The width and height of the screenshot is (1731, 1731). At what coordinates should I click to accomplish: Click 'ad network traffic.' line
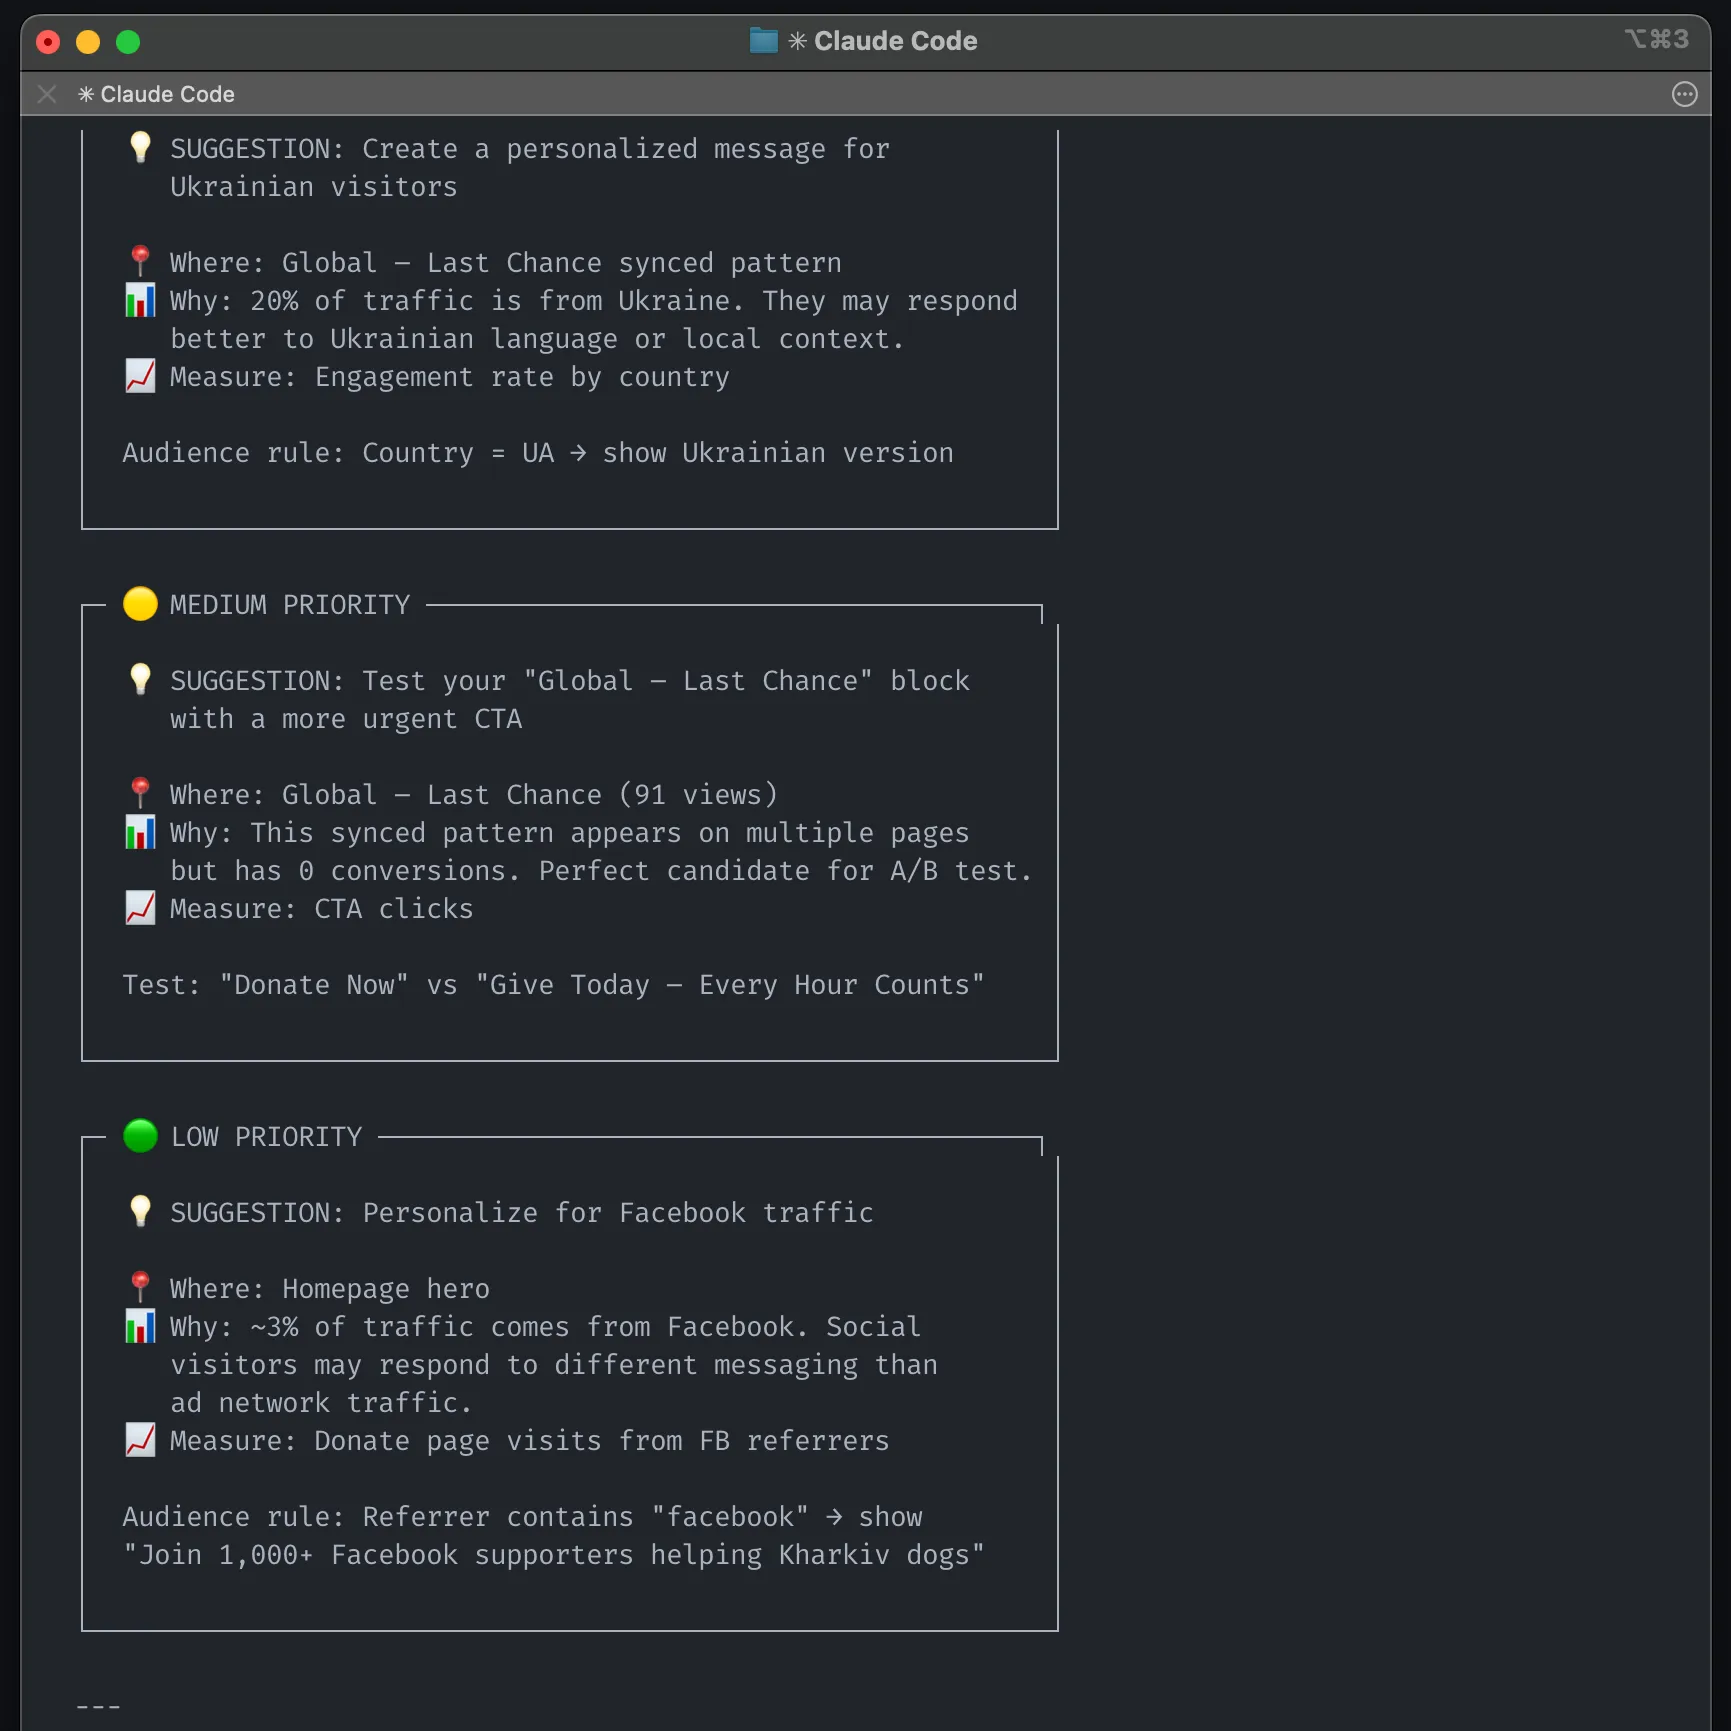pos(321,1403)
